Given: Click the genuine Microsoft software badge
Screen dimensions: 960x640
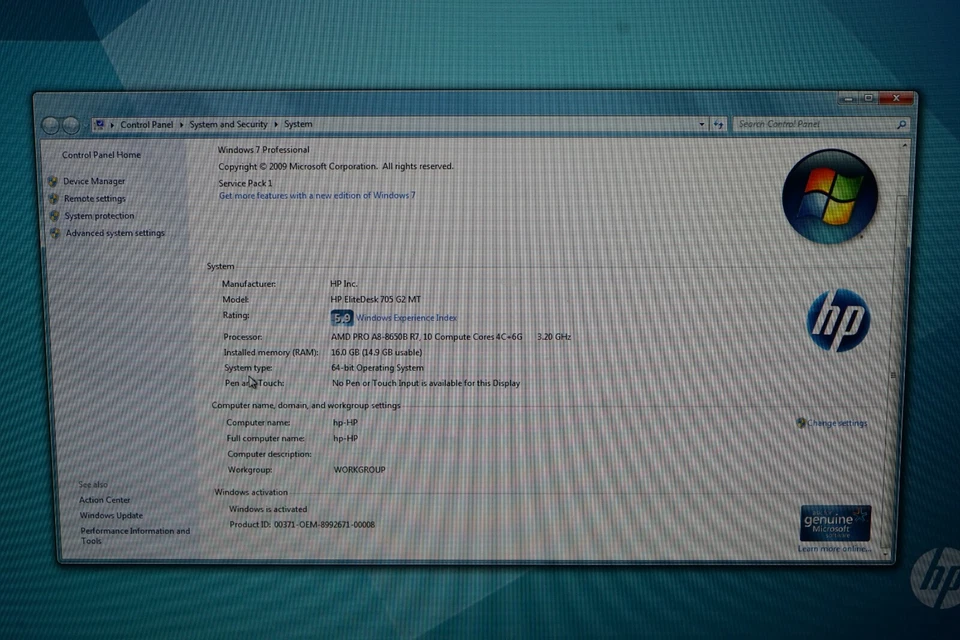Looking at the screenshot, I should point(834,523).
